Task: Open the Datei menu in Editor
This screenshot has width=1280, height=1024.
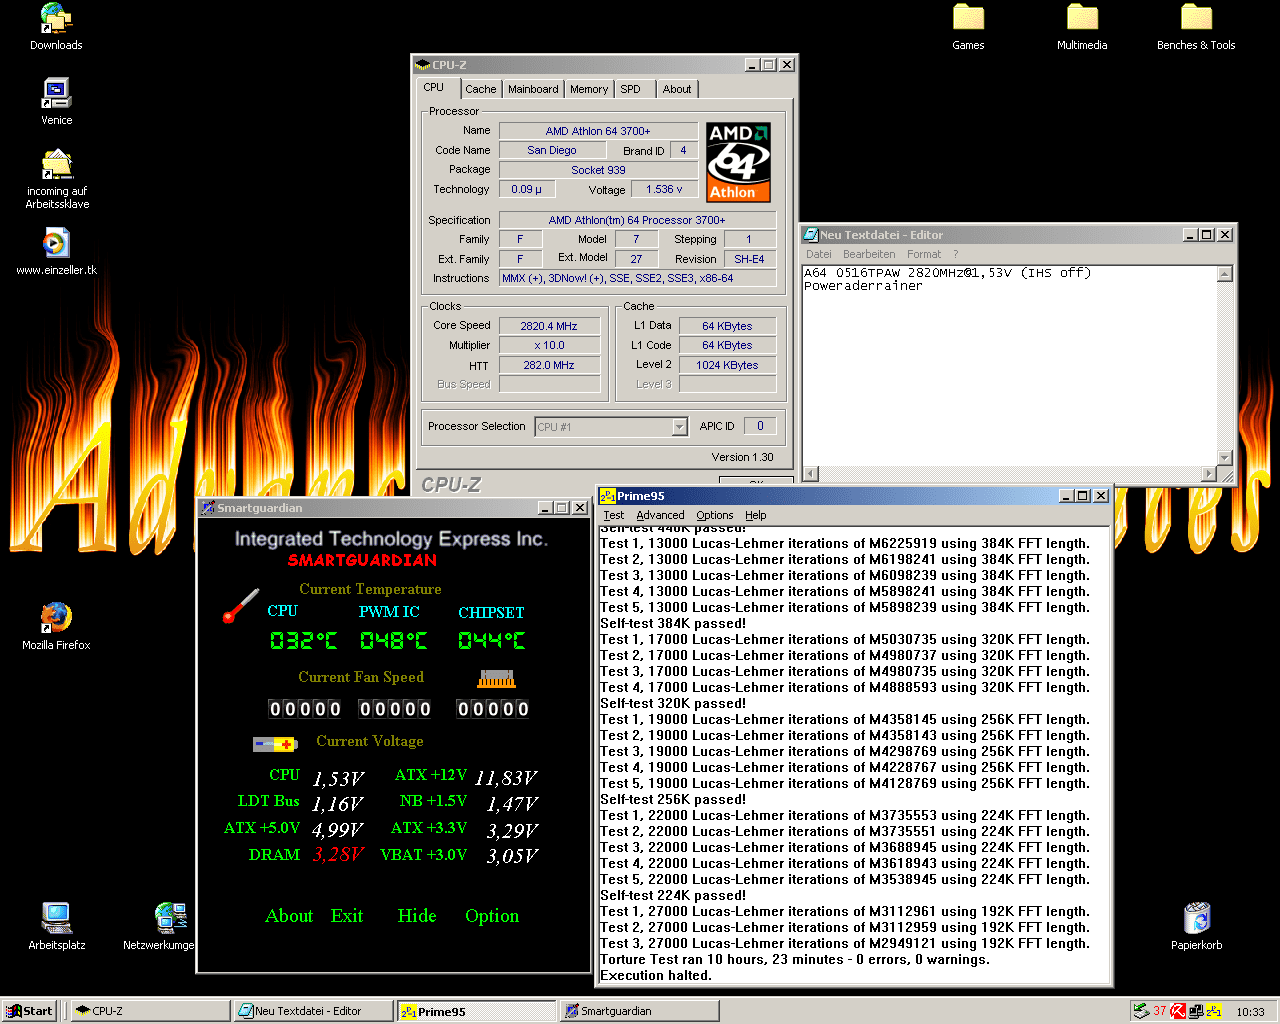Action: pos(819,254)
